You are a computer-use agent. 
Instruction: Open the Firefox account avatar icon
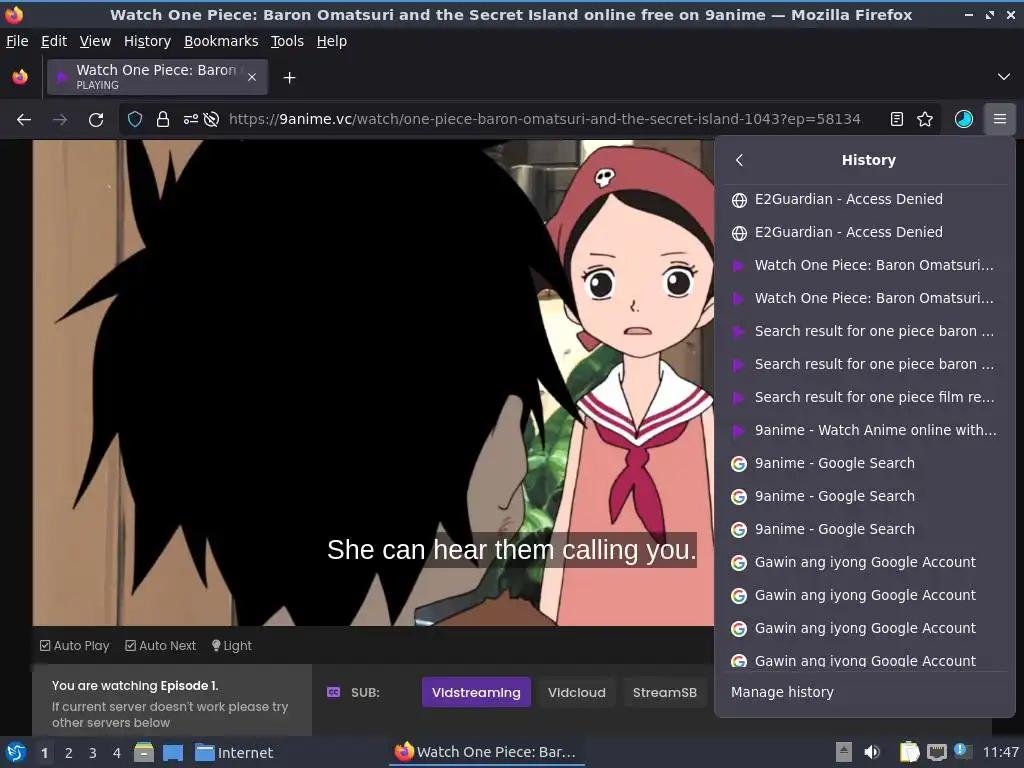964,120
